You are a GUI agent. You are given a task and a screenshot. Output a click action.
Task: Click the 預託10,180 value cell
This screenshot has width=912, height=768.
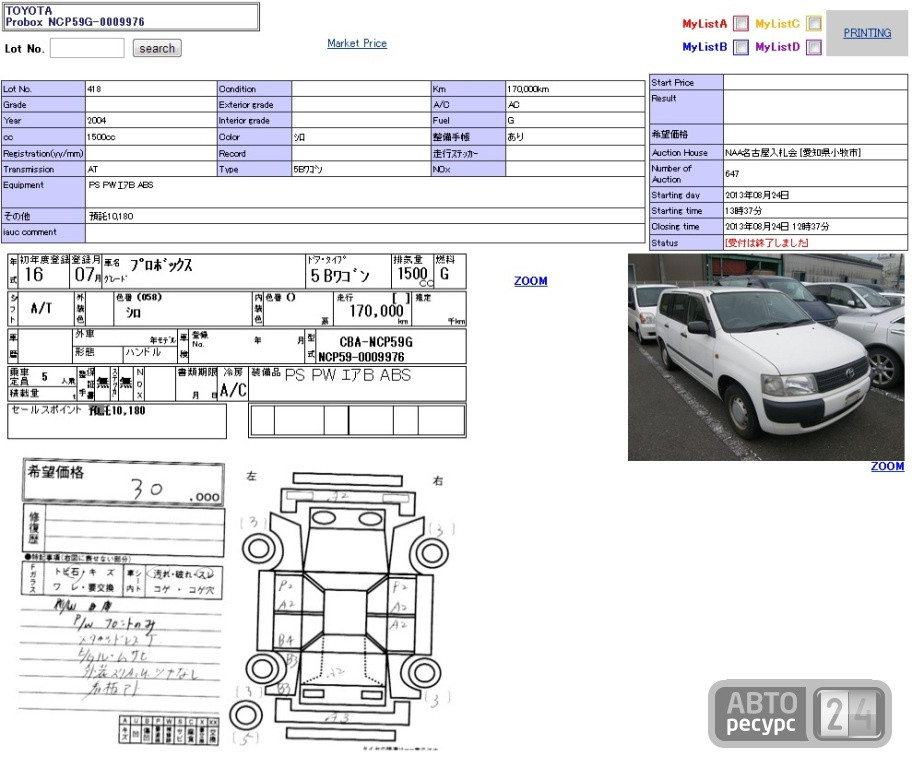[x=365, y=216]
